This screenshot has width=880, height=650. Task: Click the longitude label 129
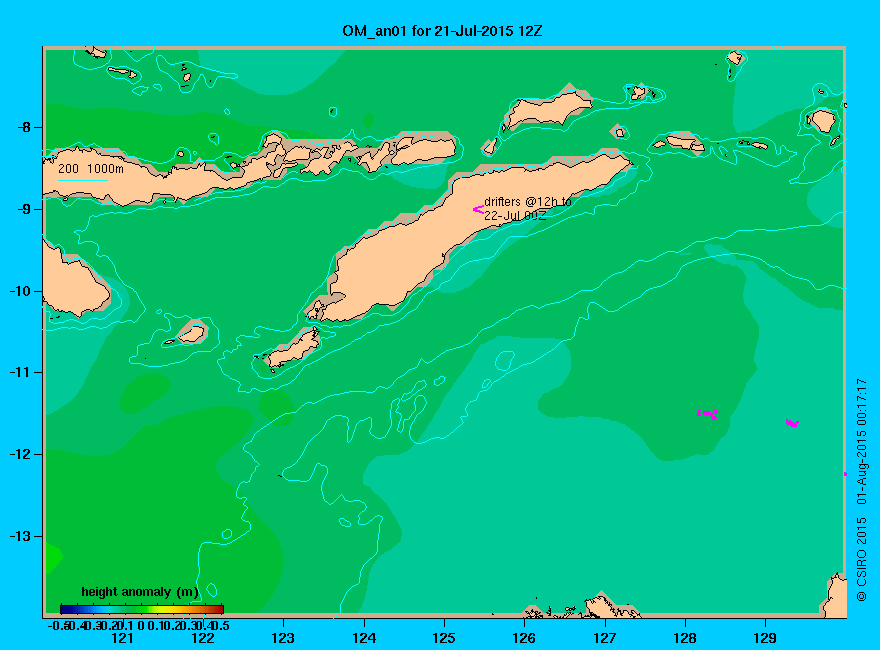click(765, 638)
